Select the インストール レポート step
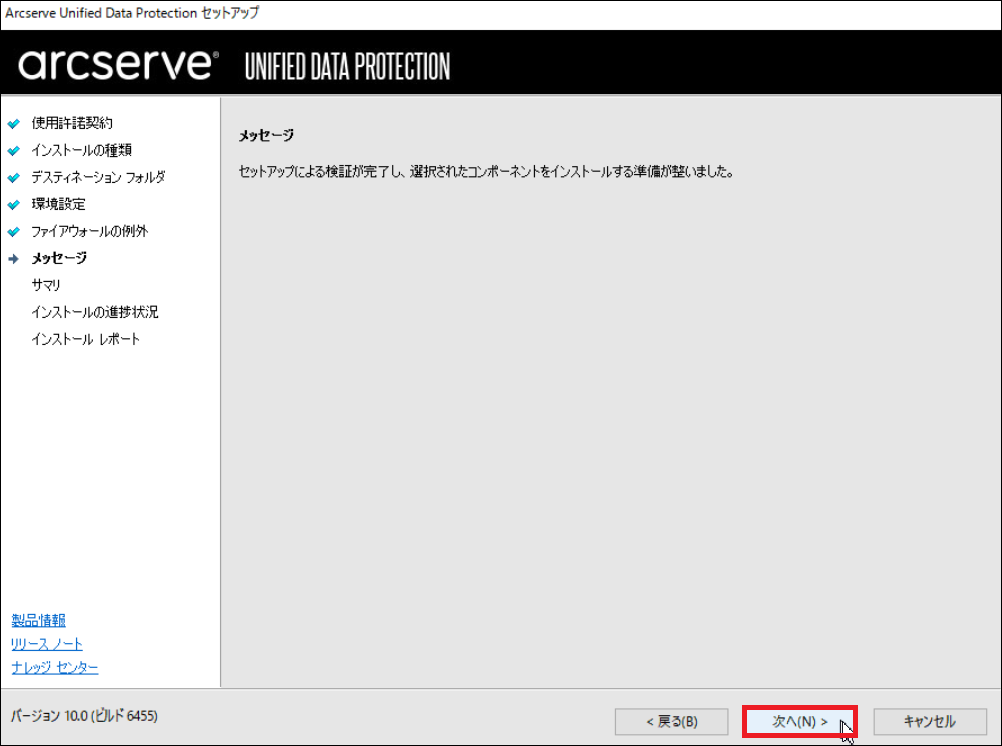1002x746 pixels. coord(86,339)
